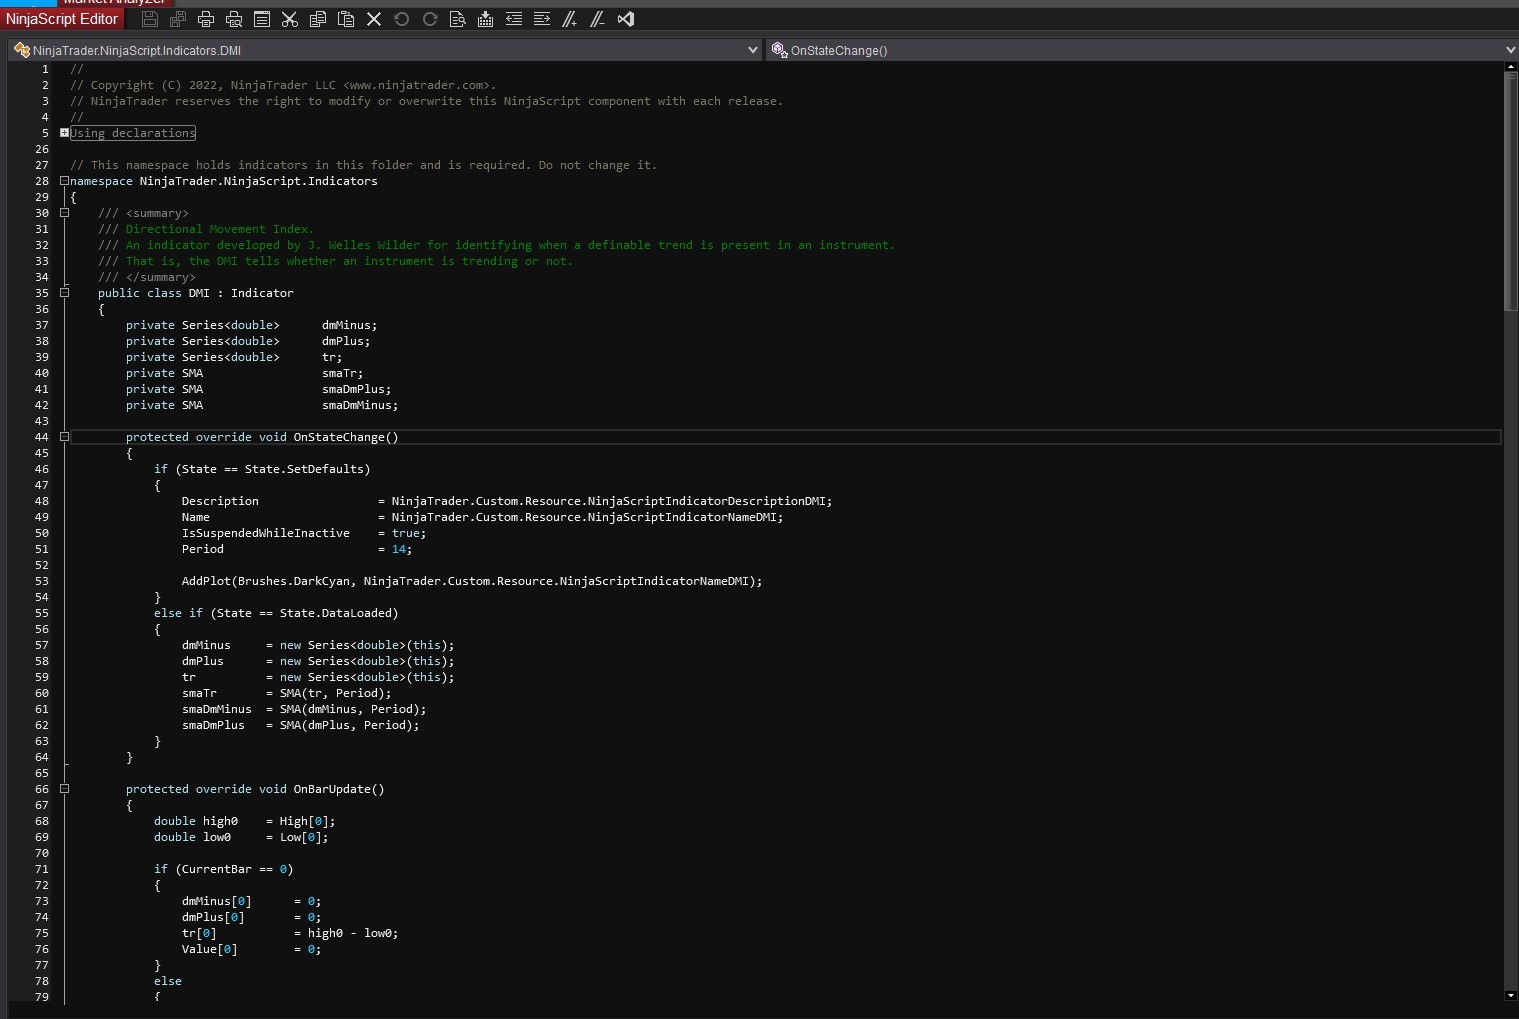Click the vertical scrollbar down arrow
This screenshot has height=1019, width=1519.
coord(1510,995)
